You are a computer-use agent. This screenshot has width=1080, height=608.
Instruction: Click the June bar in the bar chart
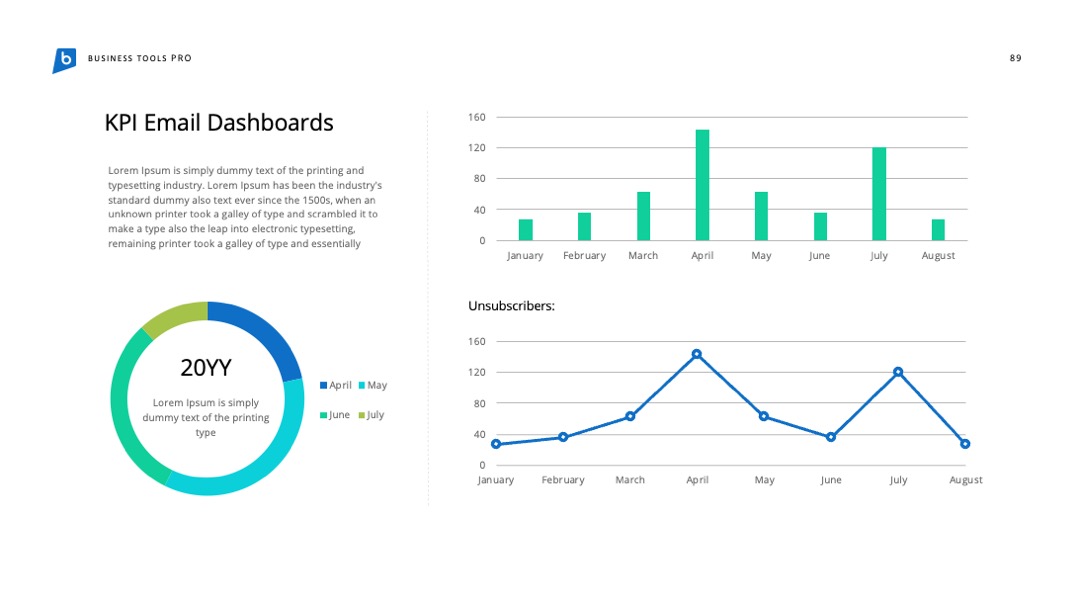click(820, 227)
